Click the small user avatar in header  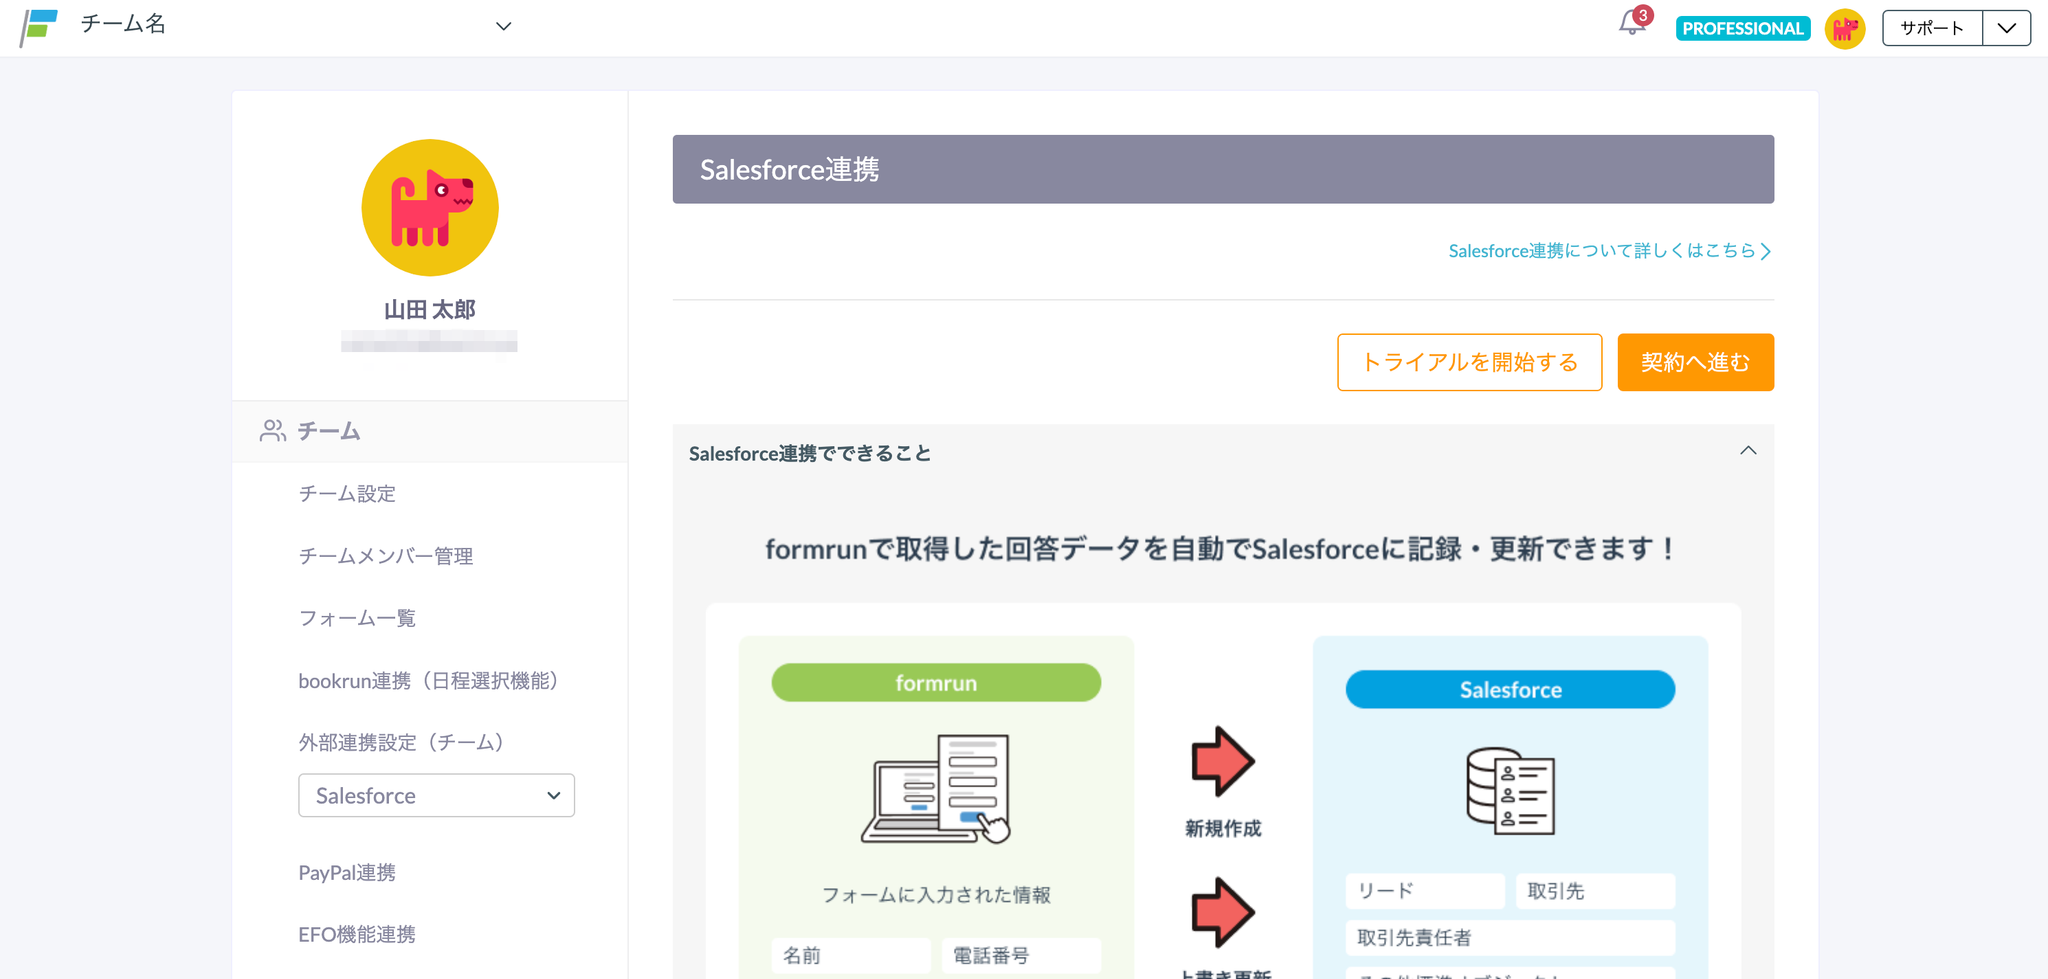click(1845, 28)
